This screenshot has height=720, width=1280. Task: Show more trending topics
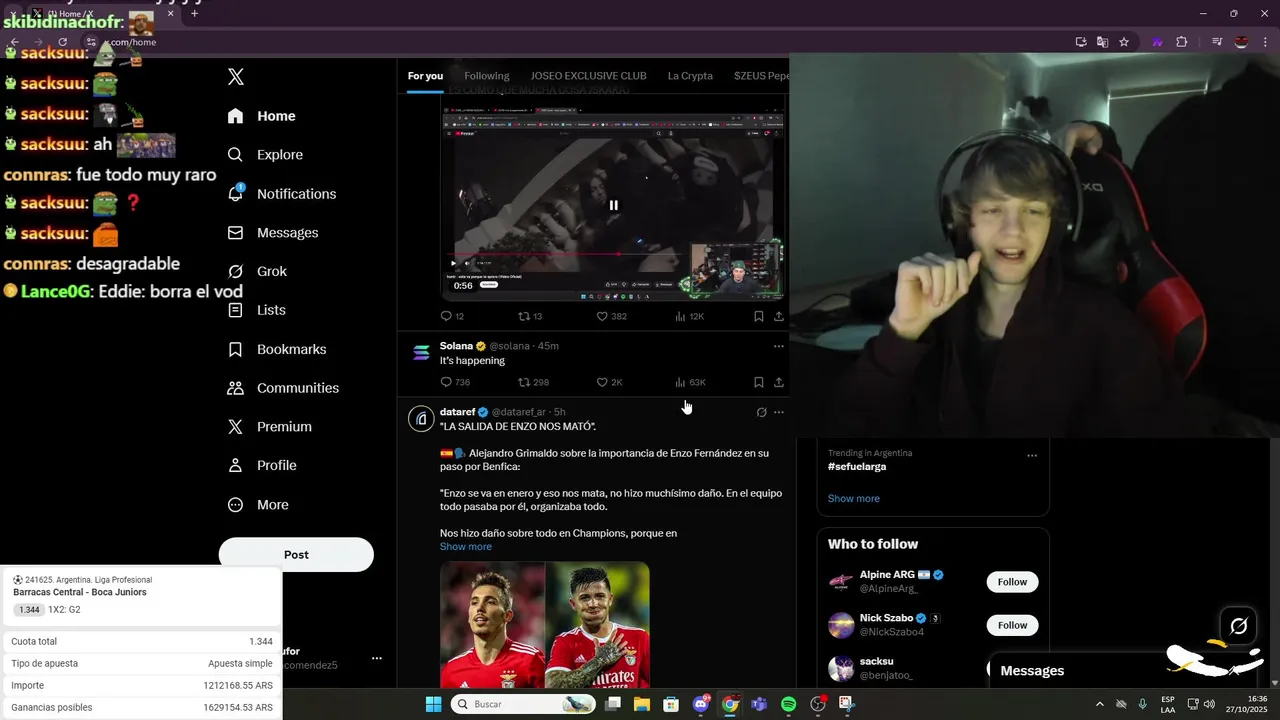pos(854,499)
